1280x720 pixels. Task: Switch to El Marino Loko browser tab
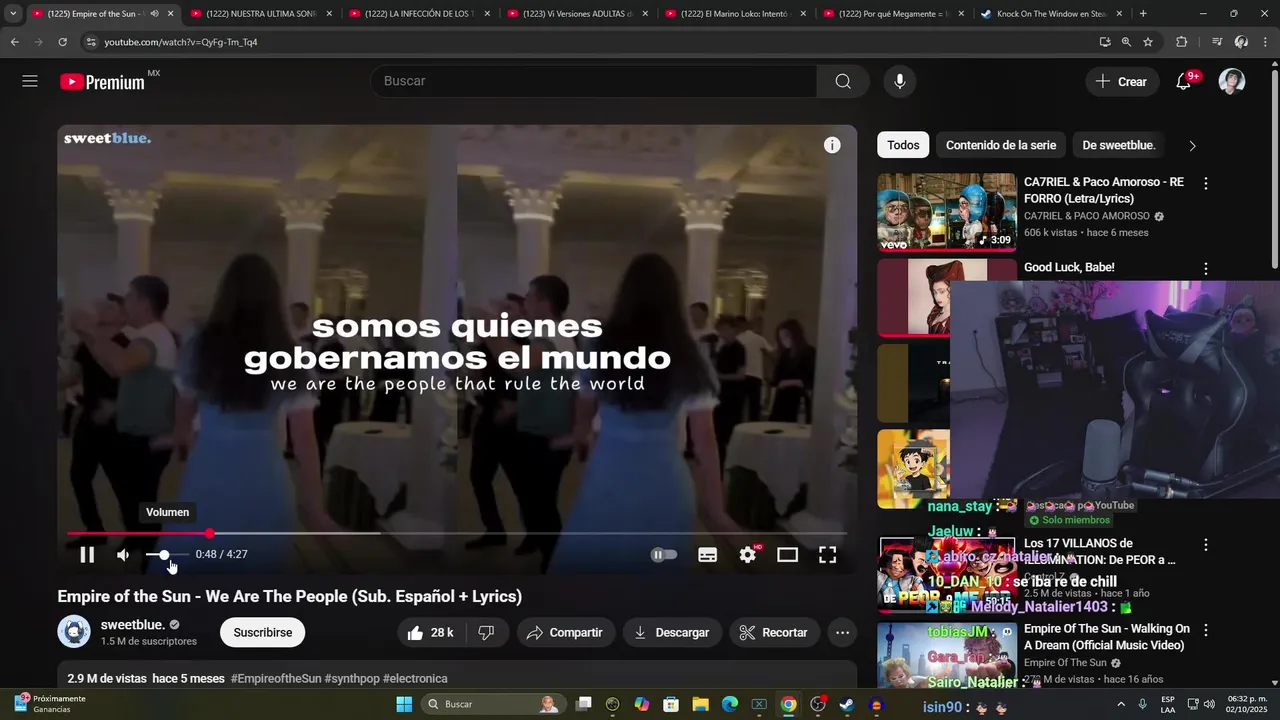[x=736, y=14]
